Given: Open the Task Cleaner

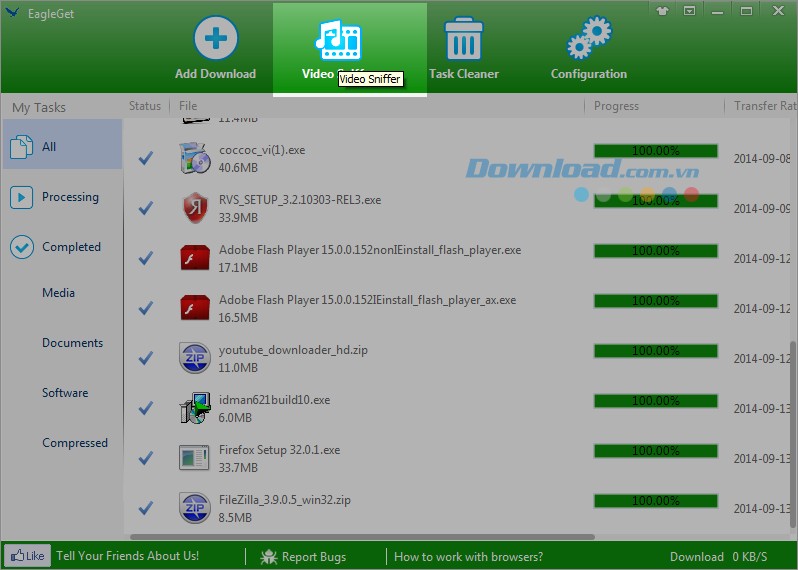Looking at the screenshot, I should [x=463, y=40].
